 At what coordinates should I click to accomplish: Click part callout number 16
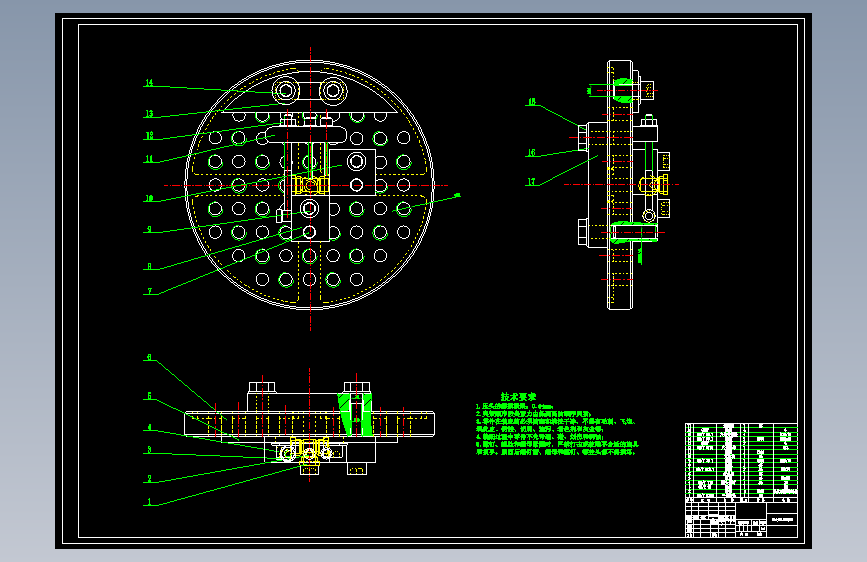531,153
